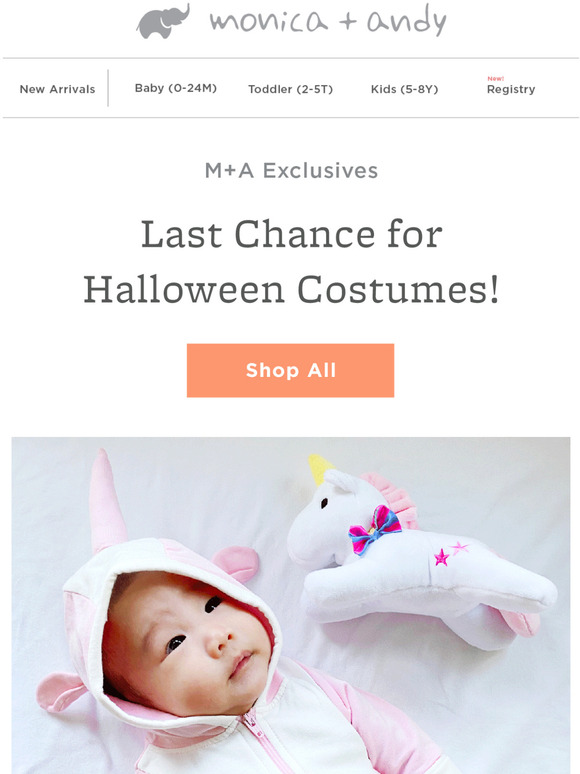
Task: Click the yellow horn of the plush toy
Action: tap(320, 468)
